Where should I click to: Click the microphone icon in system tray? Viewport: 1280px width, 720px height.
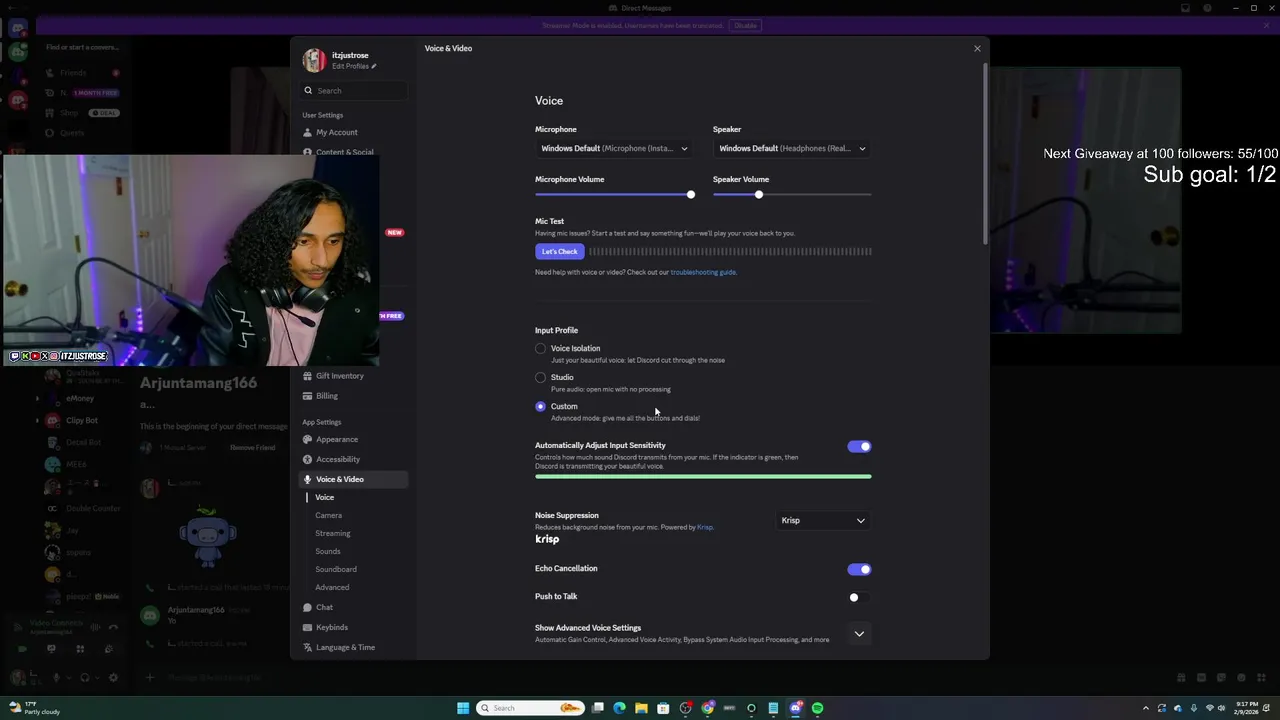click(1194, 708)
